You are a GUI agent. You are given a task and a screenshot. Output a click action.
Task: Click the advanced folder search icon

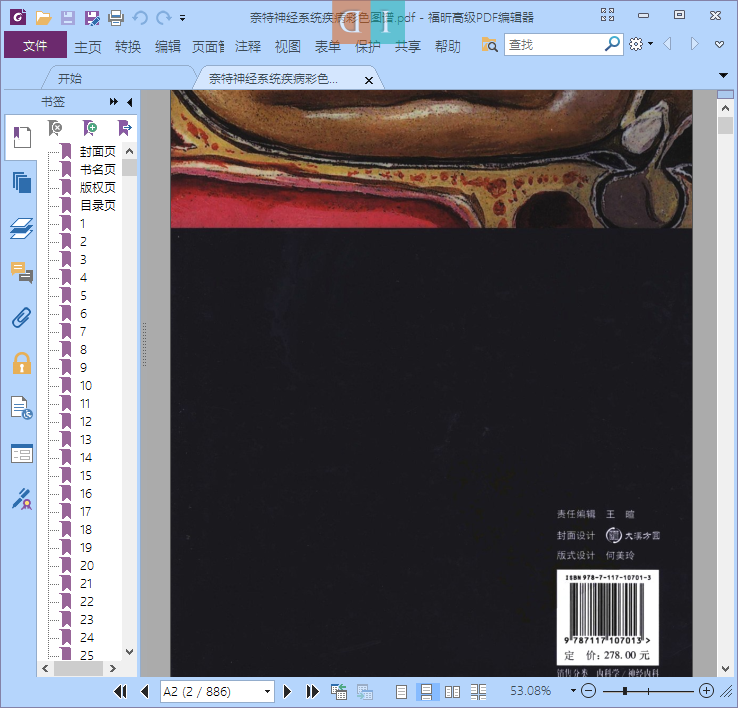[x=489, y=45]
